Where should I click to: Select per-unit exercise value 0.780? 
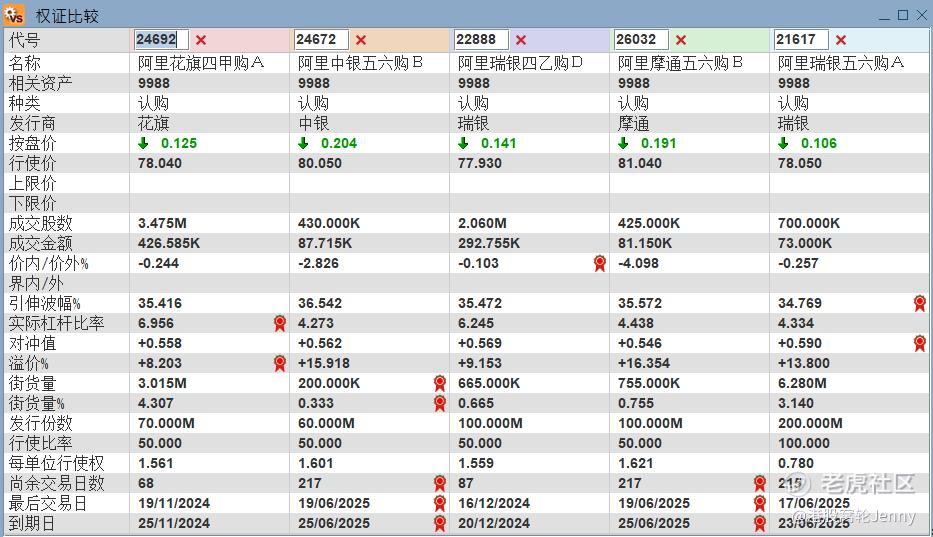796,463
